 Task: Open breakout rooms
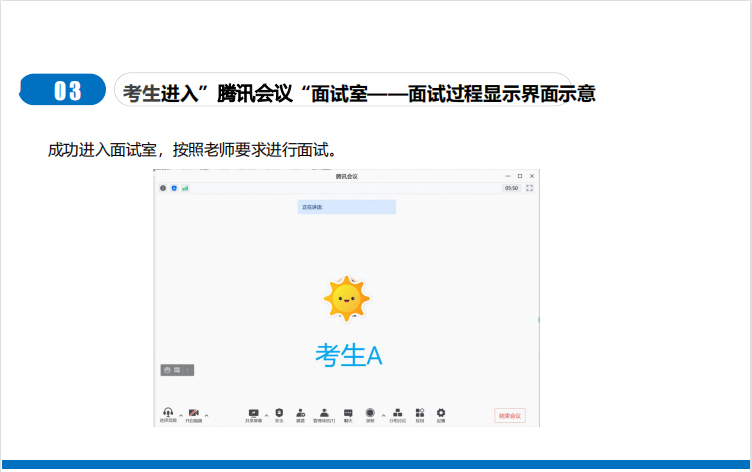pyautogui.click(x=397, y=413)
